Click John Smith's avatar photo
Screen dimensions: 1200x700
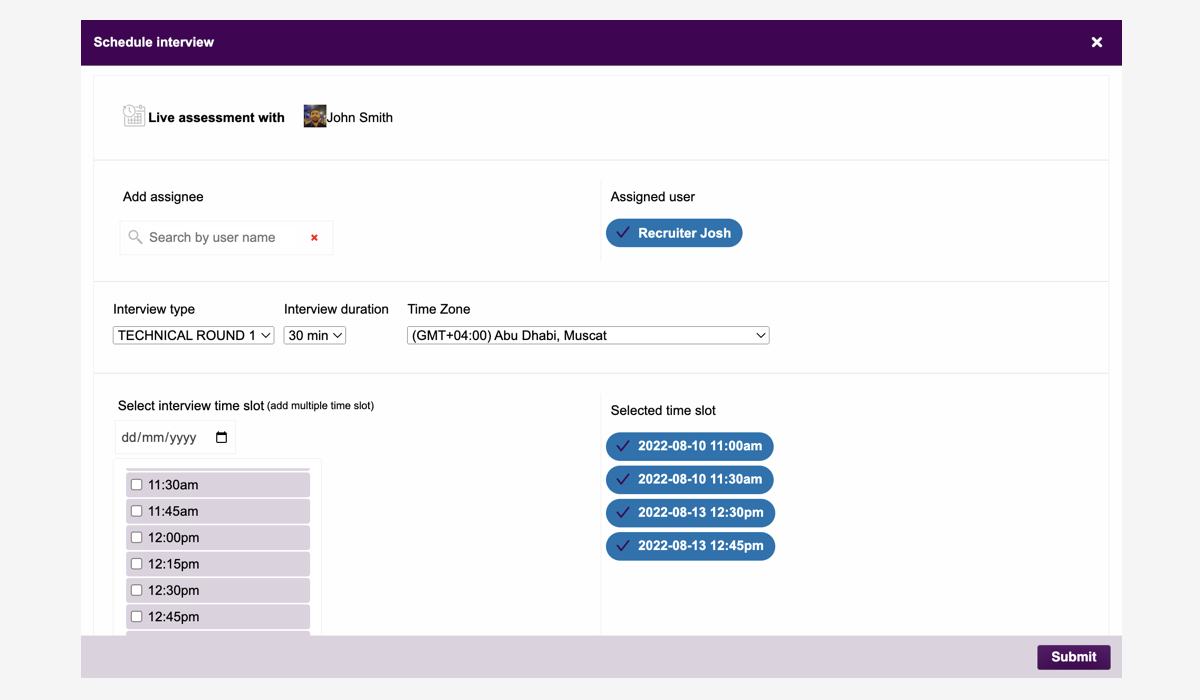(315, 117)
